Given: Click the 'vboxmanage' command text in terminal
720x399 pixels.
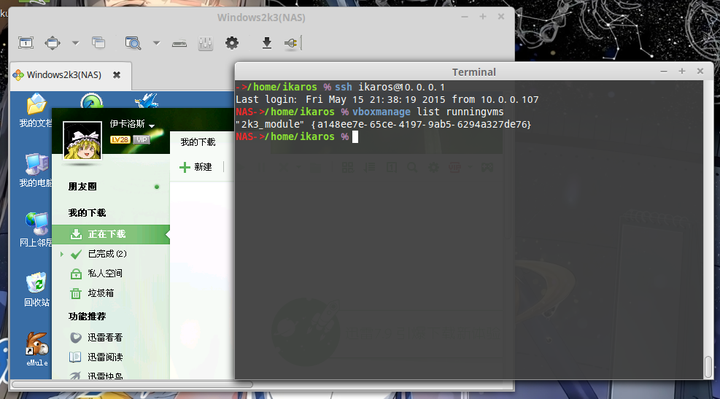Looking at the screenshot, I should pyautogui.click(x=381, y=112).
